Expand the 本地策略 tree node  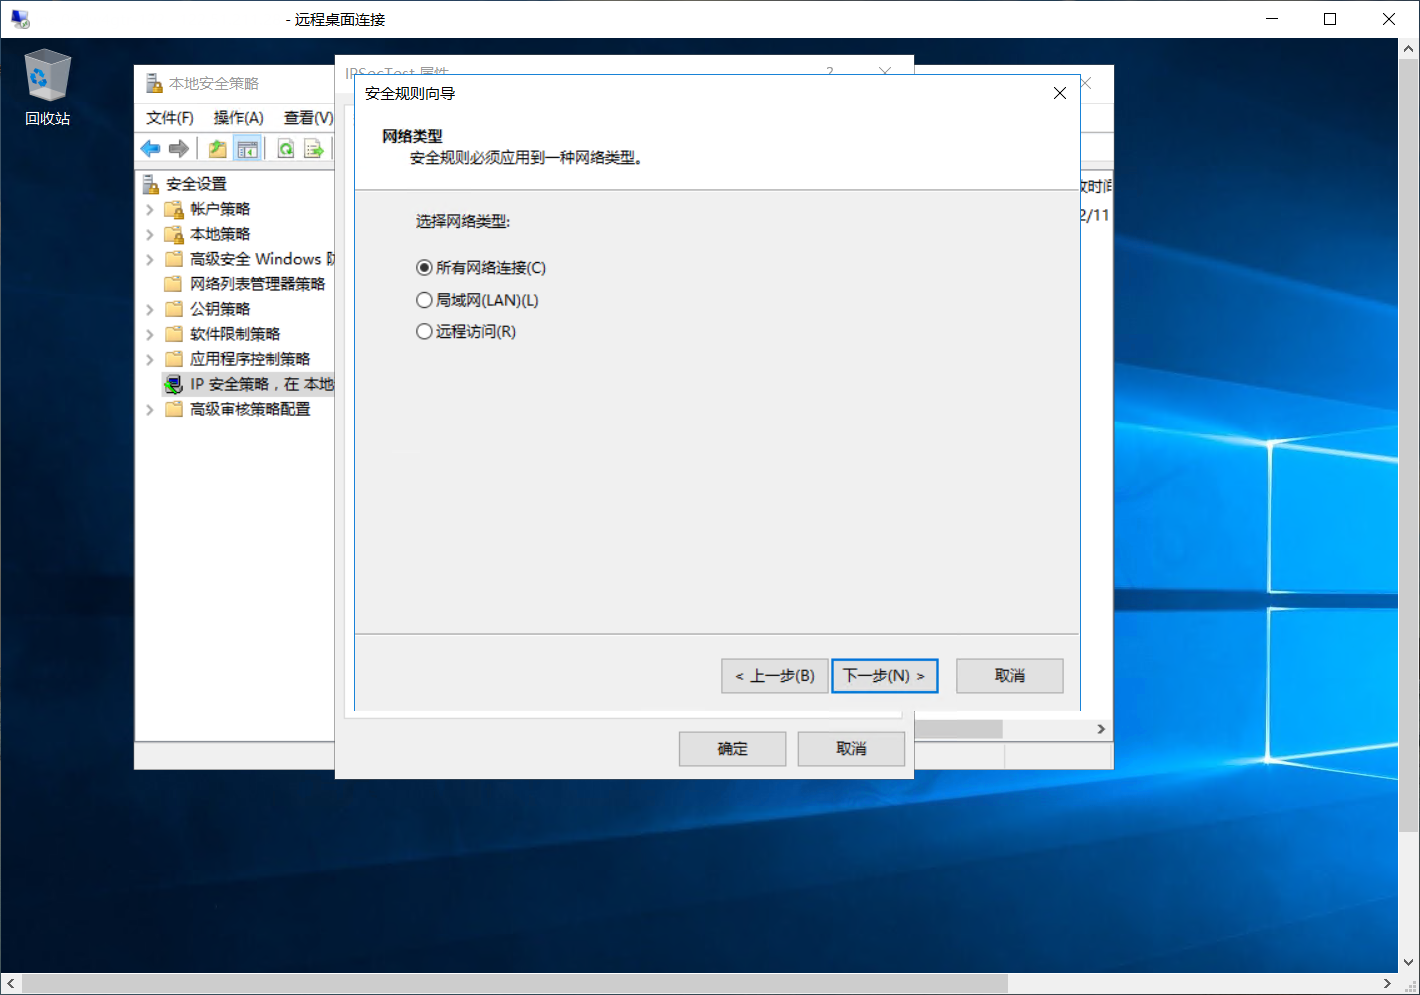[150, 234]
